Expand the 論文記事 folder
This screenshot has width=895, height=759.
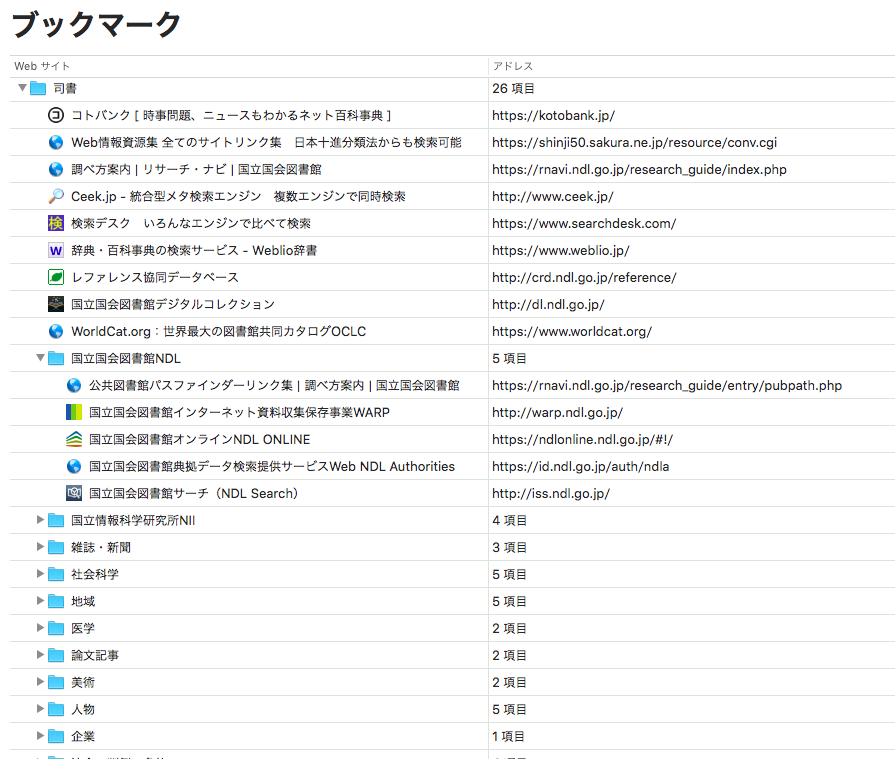(40, 655)
